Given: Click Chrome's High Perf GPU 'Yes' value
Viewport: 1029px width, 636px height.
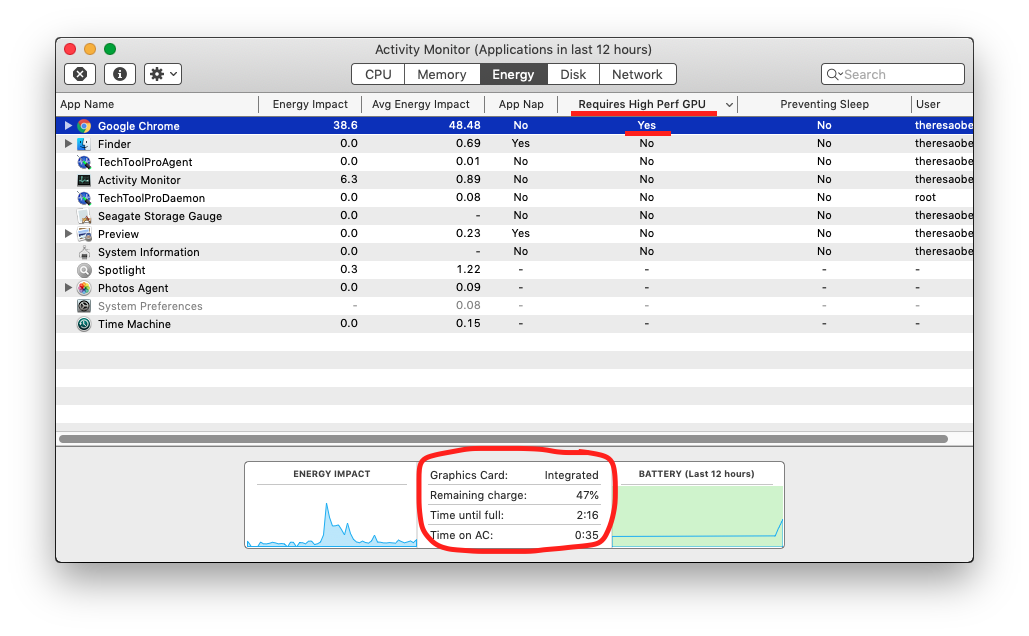Looking at the screenshot, I should click(646, 125).
